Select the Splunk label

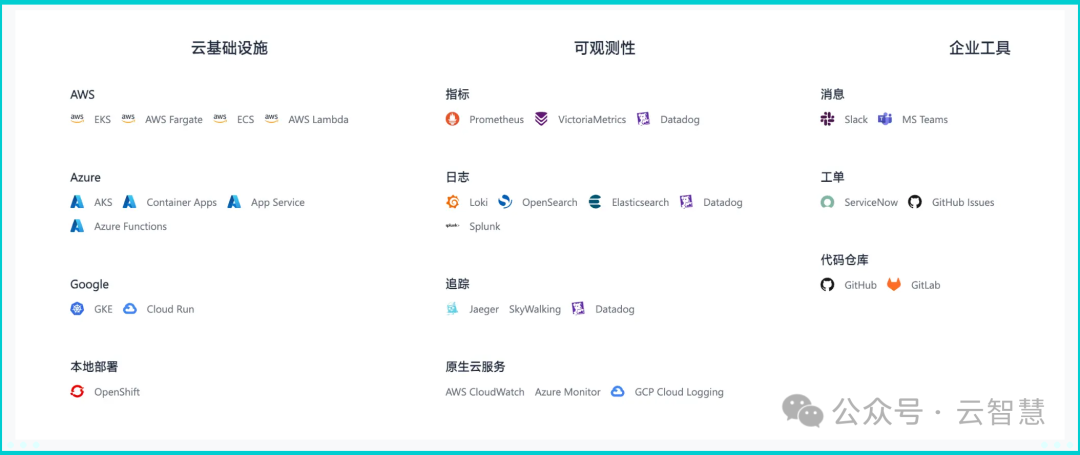click(x=485, y=226)
